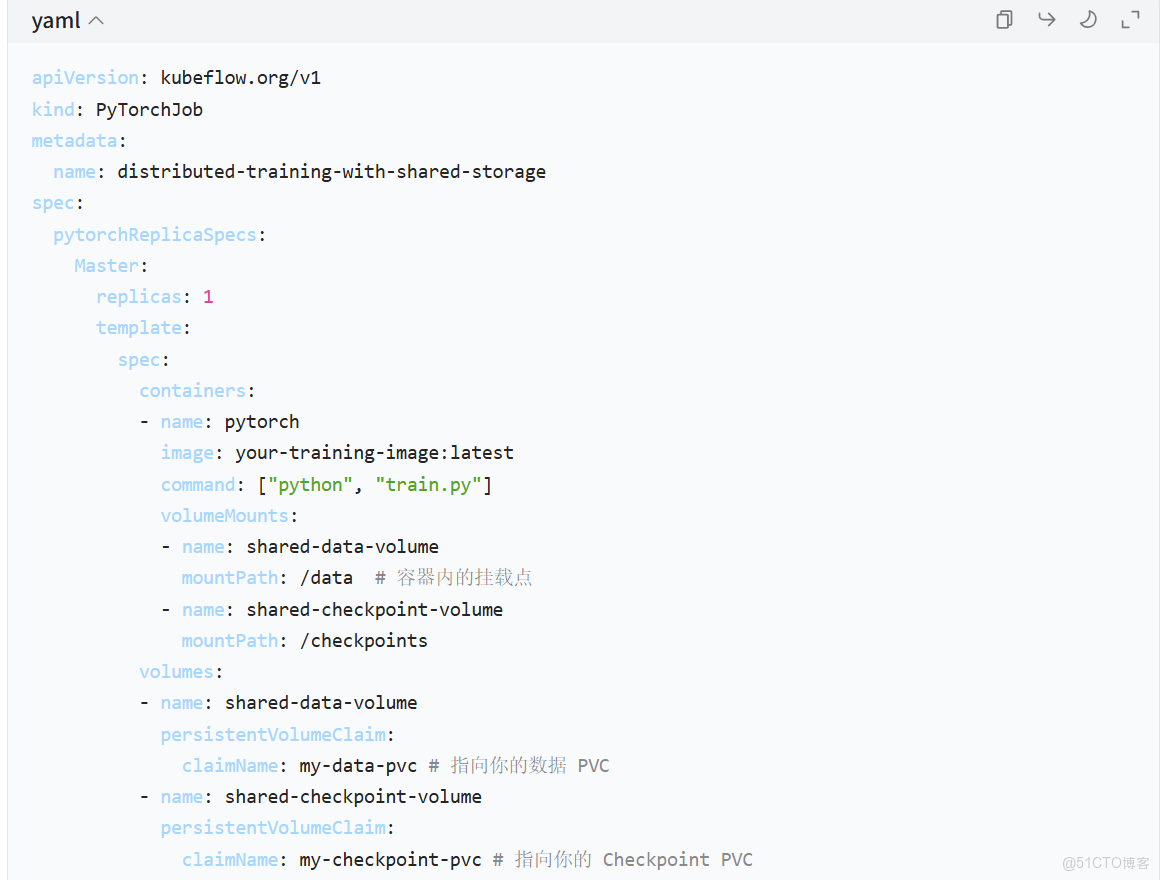Click the PyTorchJob kind value

(x=149, y=109)
